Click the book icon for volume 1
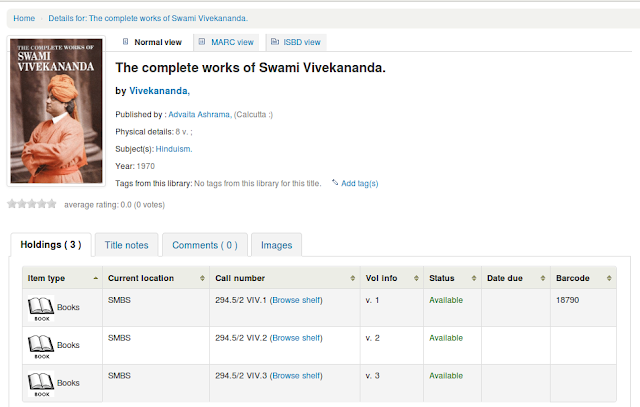 (40, 306)
